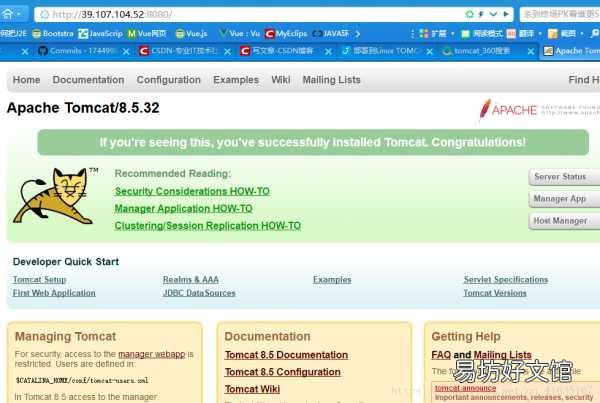Click Home in Tomcat navigation

(x=26, y=80)
